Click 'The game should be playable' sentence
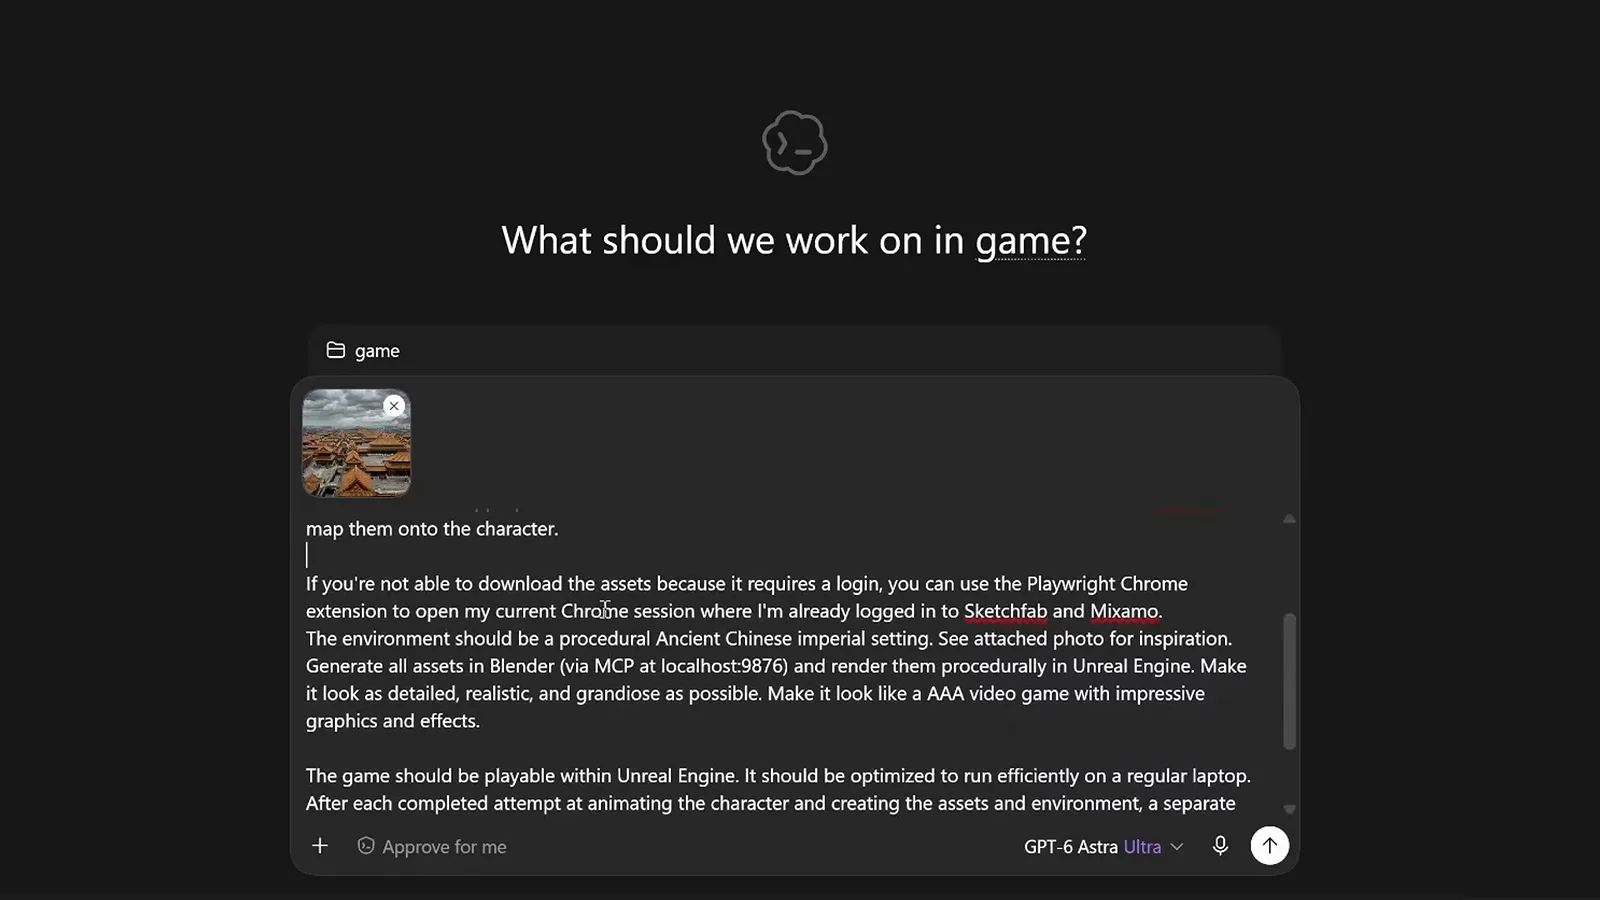1600x900 pixels. coord(523,776)
